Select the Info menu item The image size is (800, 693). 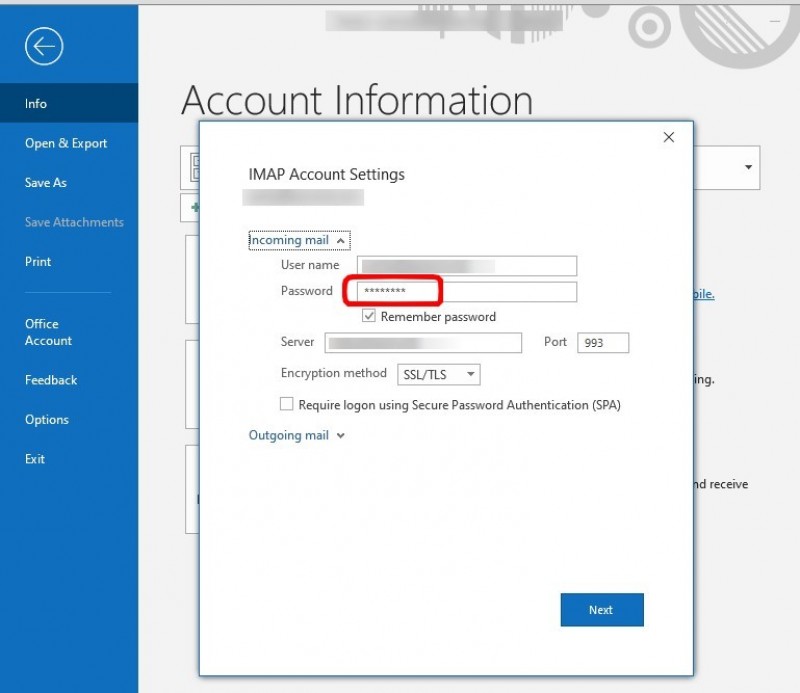(x=36, y=103)
